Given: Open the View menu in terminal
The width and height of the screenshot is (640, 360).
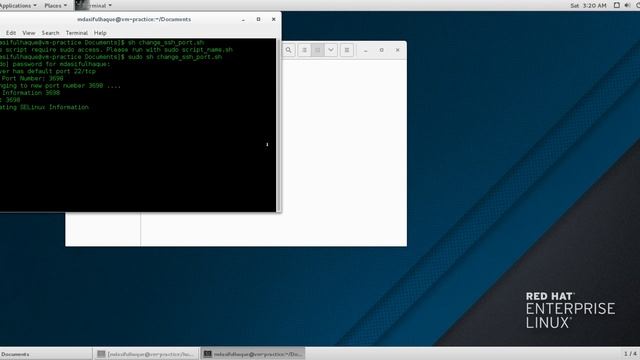Looking at the screenshot, I should click(29, 33).
